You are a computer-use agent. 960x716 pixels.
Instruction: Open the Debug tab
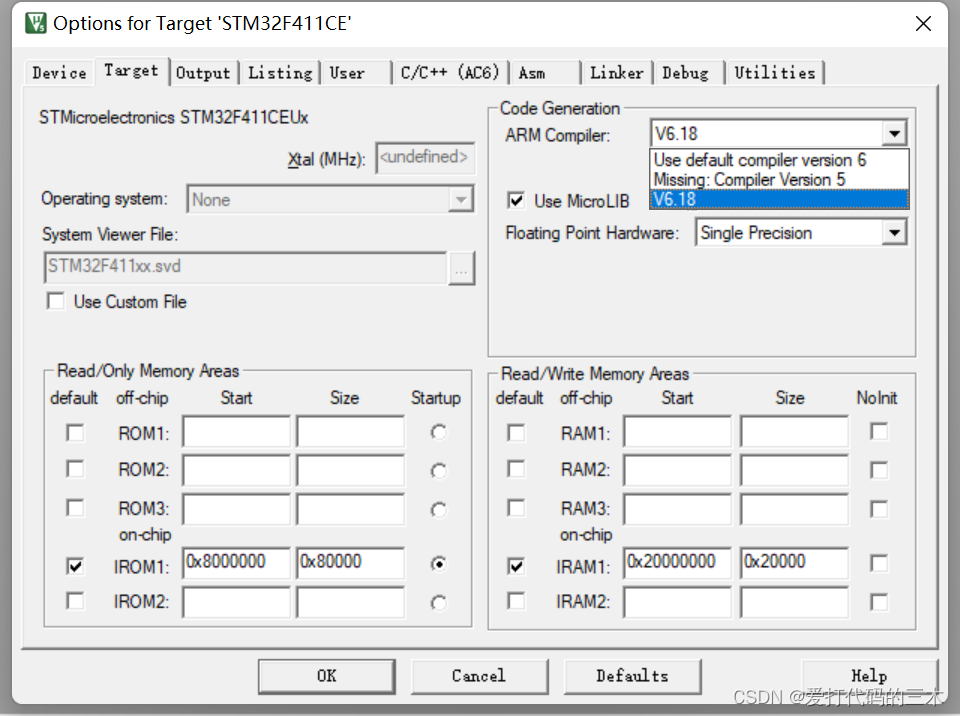(689, 73)
